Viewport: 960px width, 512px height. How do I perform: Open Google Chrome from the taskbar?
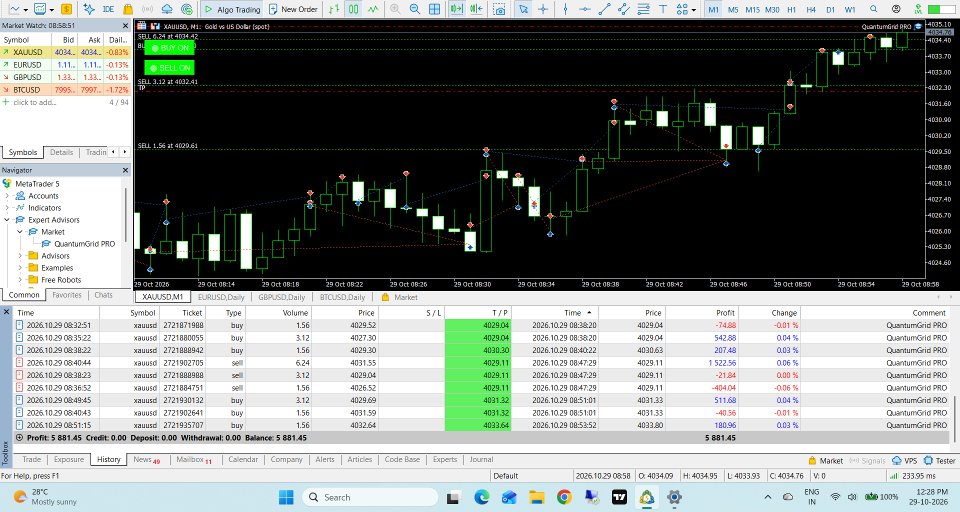[x=564, y=497]
